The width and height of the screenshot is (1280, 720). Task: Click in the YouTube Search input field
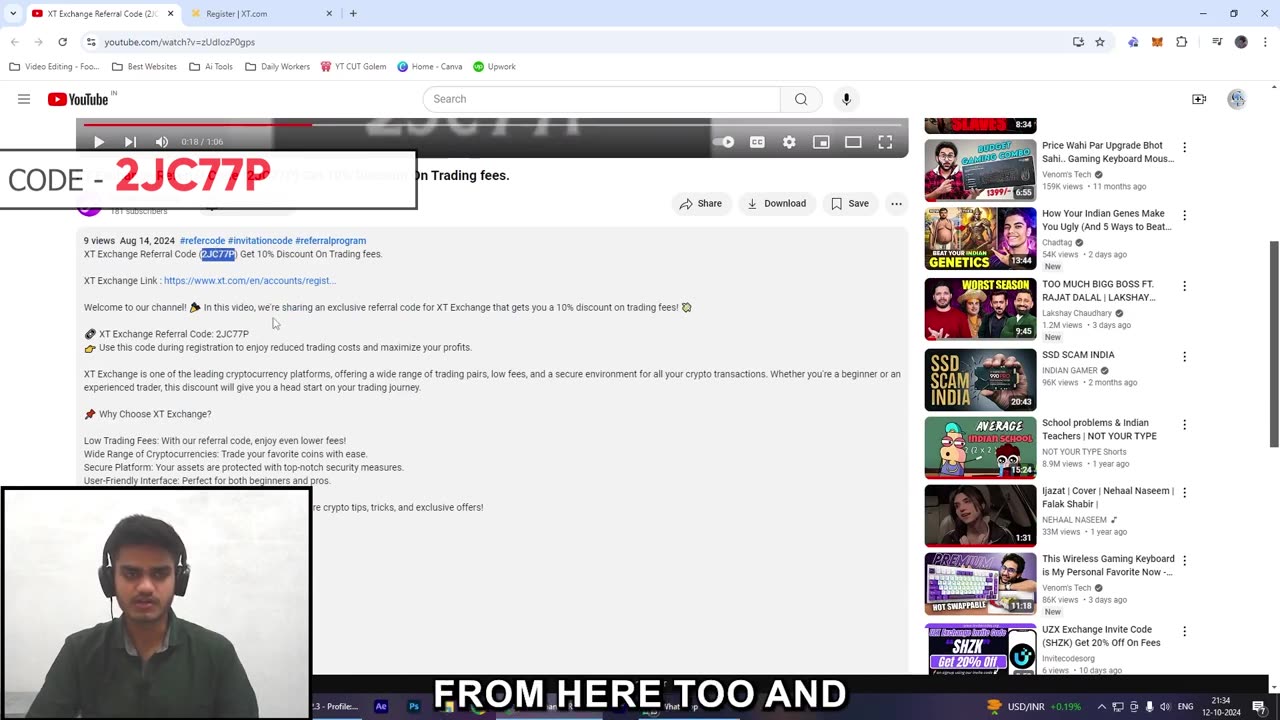(x=602, y=99)
